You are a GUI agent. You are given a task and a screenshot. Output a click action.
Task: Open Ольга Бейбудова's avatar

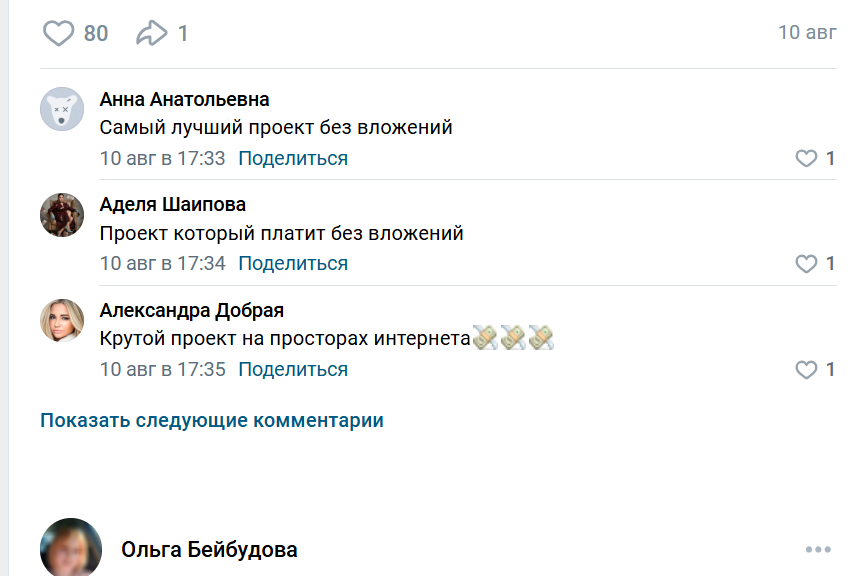[x=71, y=549]
